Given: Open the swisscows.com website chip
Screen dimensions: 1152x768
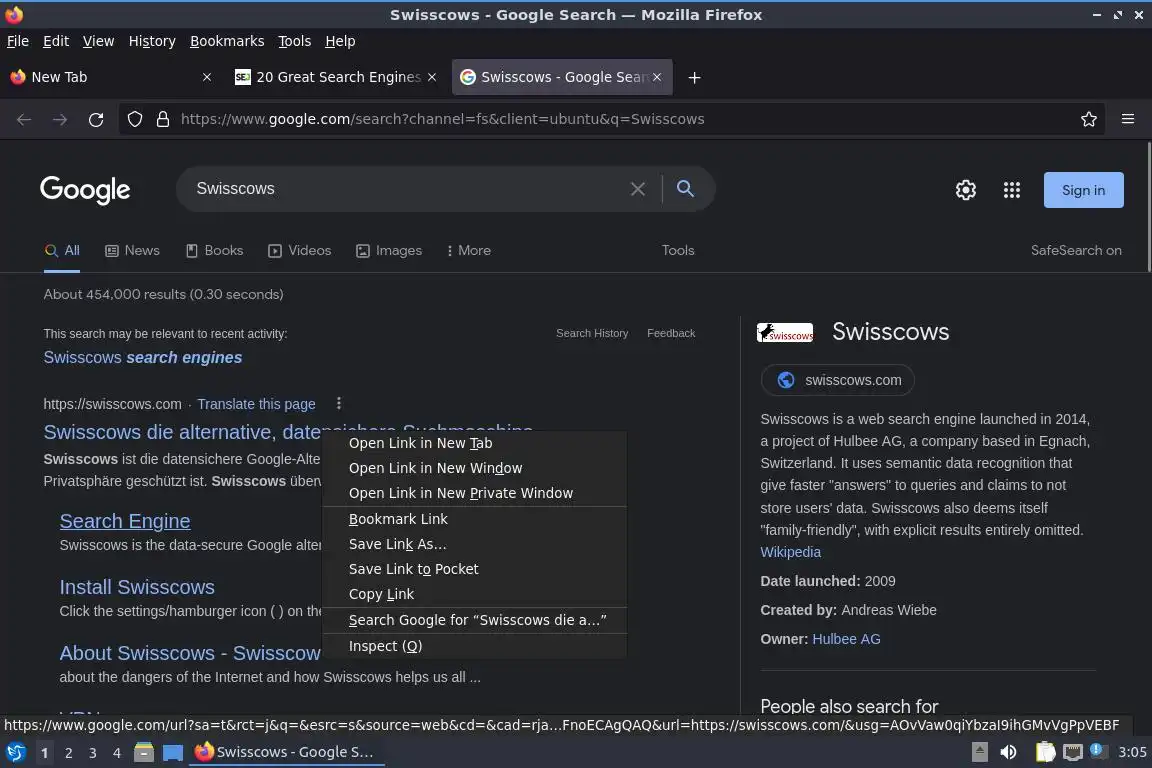Looking at the screenshot, I should click(x=838, y=380).
